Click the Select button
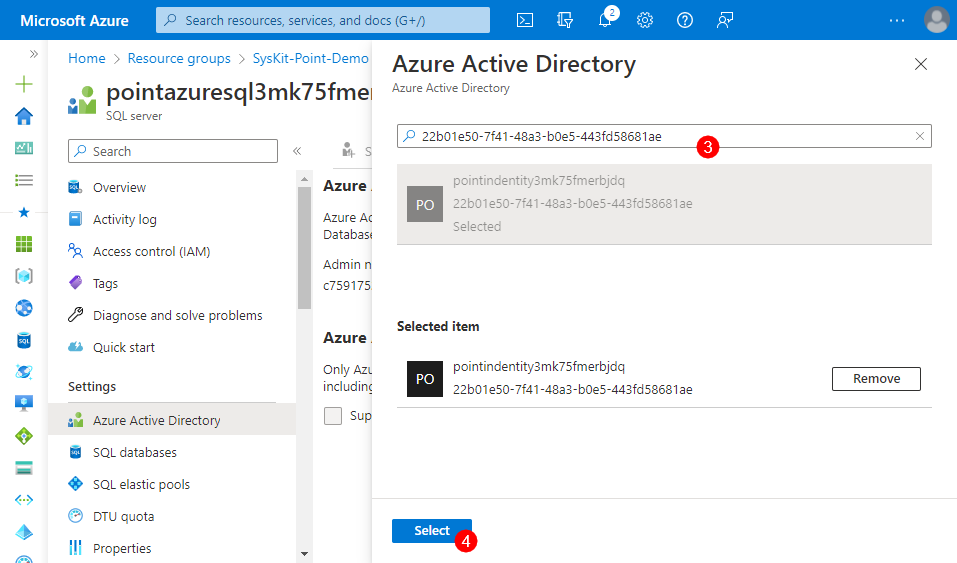957x563 pixels. (x=432, y=531)
